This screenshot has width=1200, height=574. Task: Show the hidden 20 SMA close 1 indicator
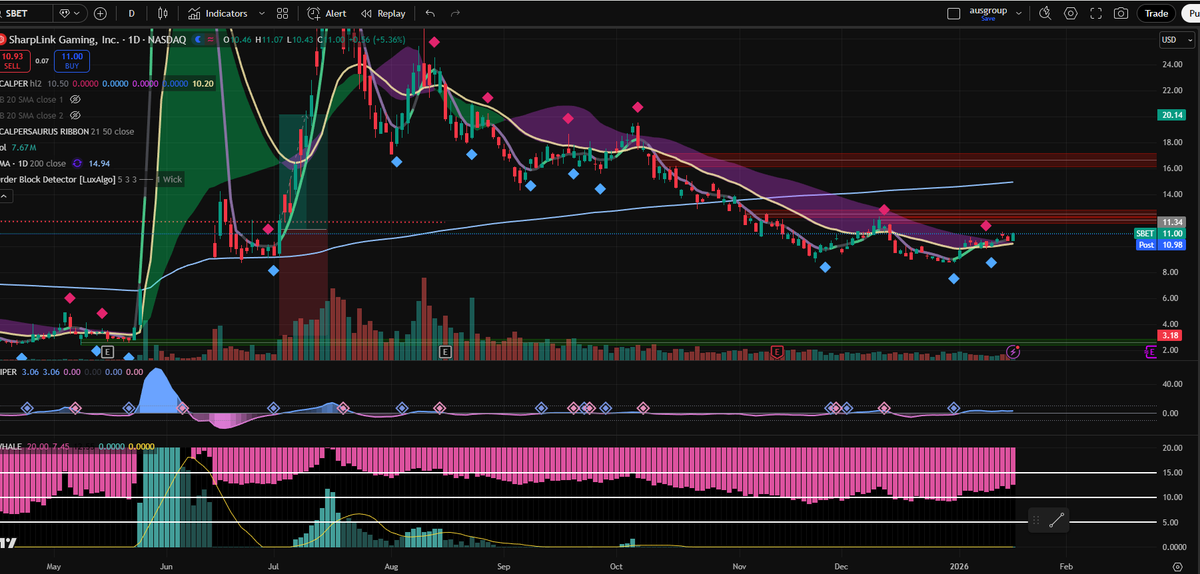click(x=75, y=100)
